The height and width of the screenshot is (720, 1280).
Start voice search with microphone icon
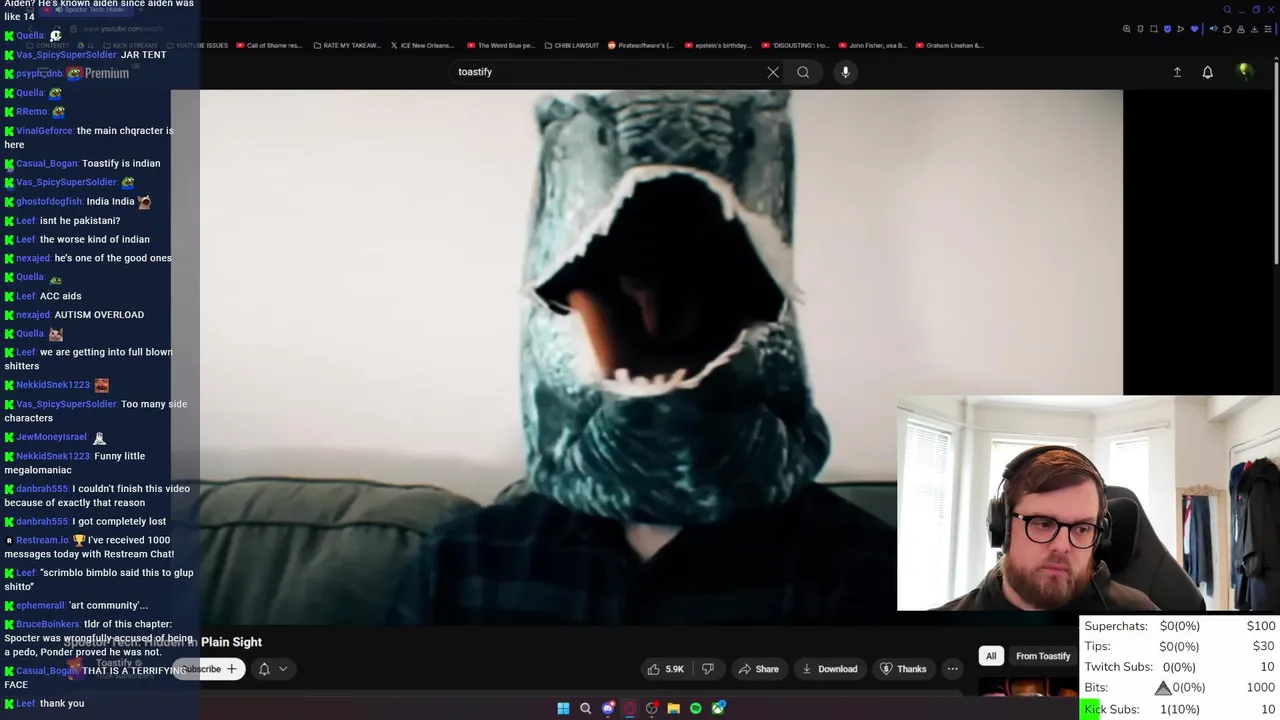(x=845, y=72)
